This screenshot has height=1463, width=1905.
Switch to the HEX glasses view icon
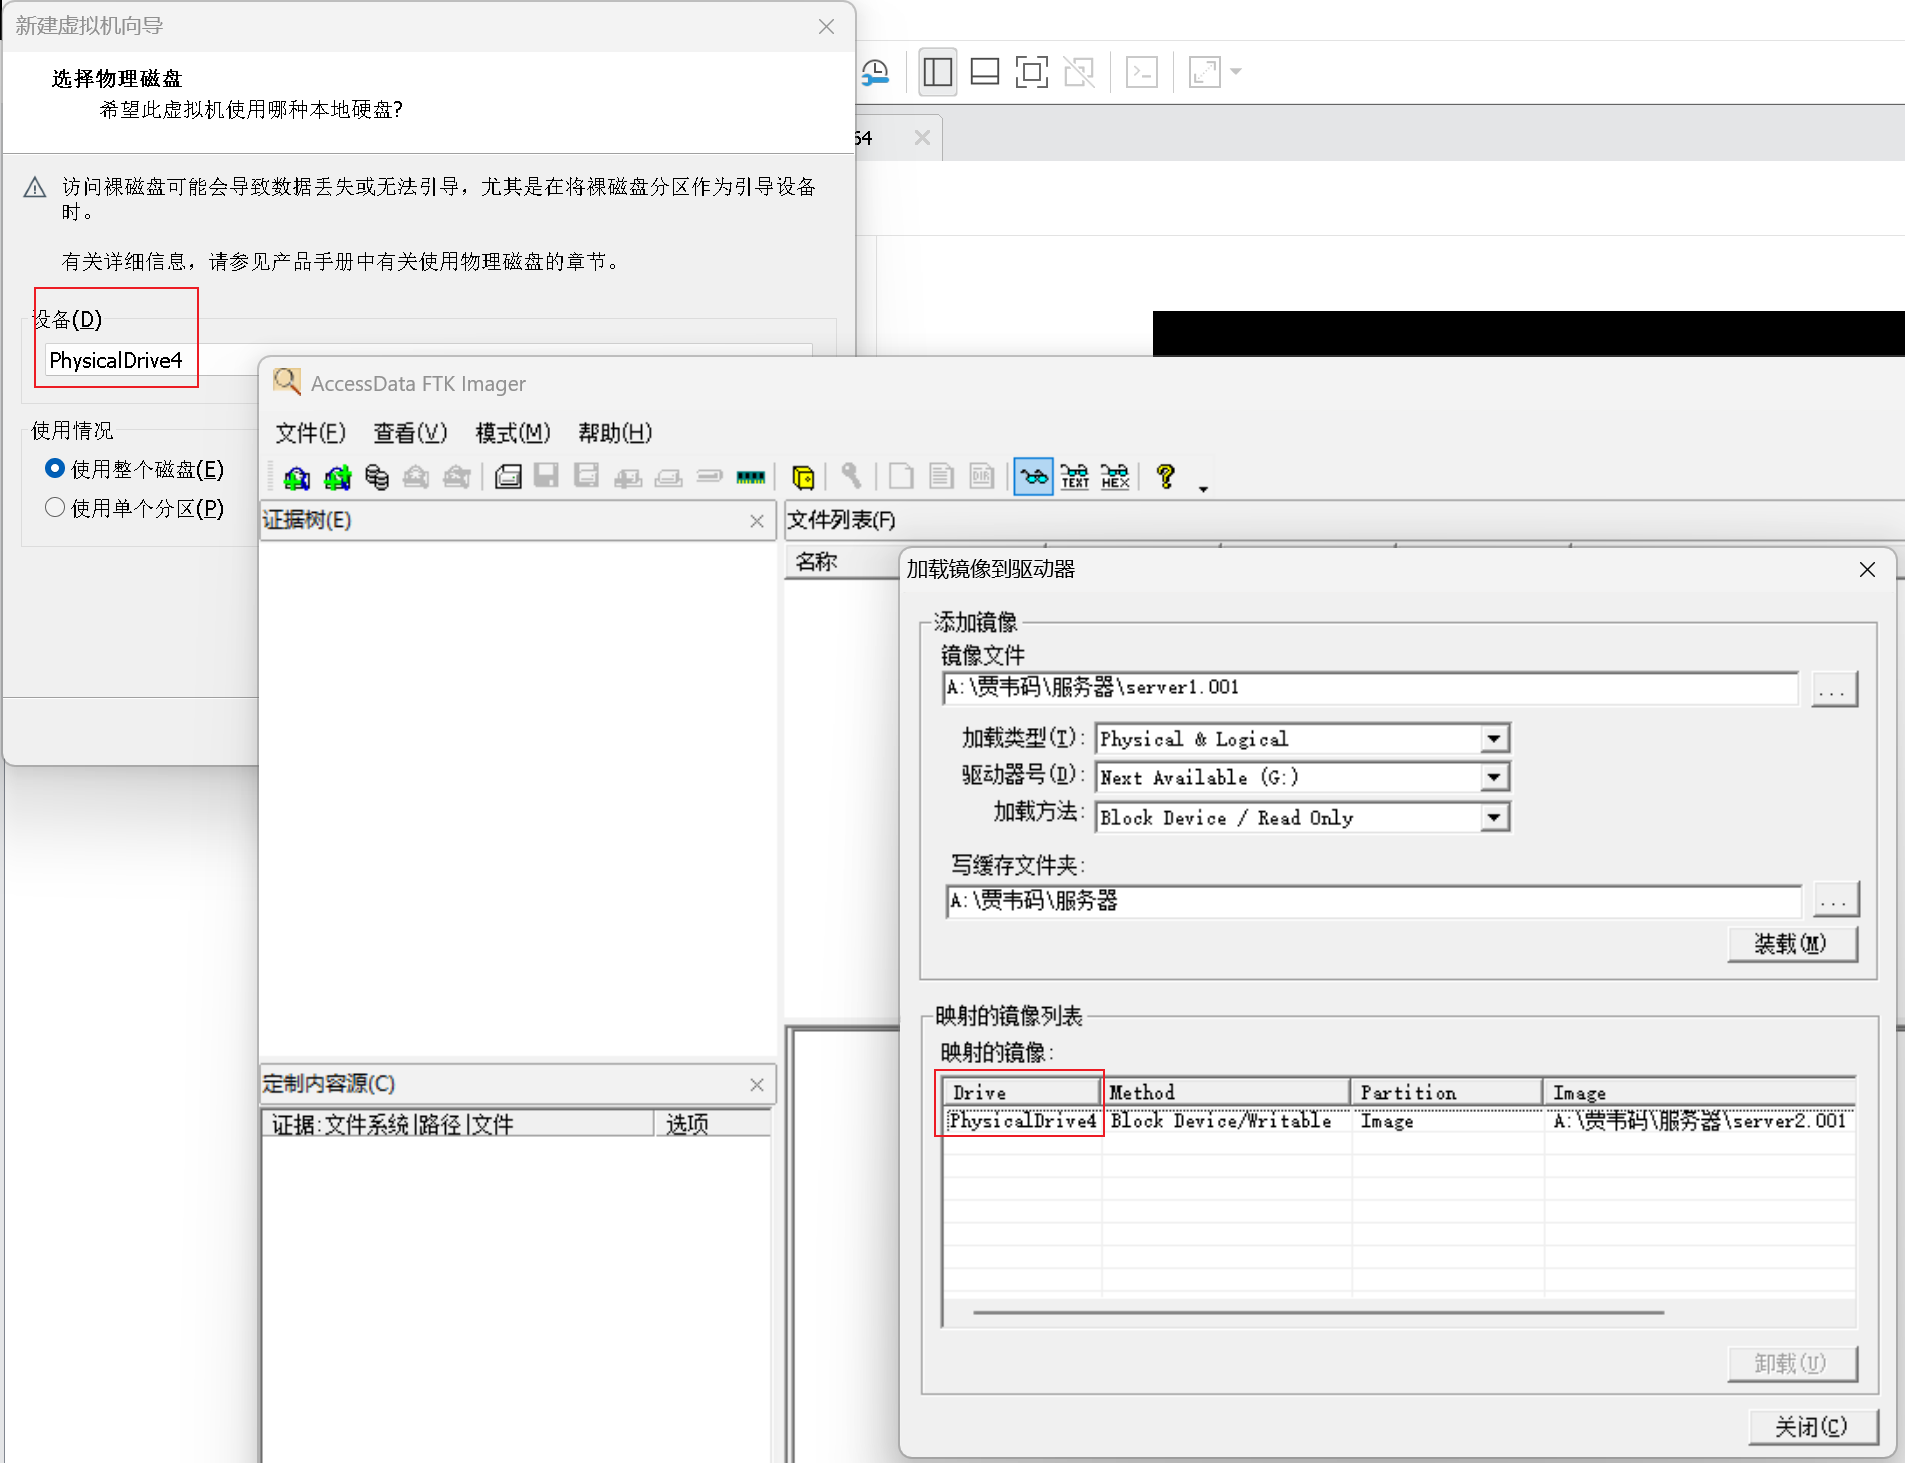coord(1115,477)
